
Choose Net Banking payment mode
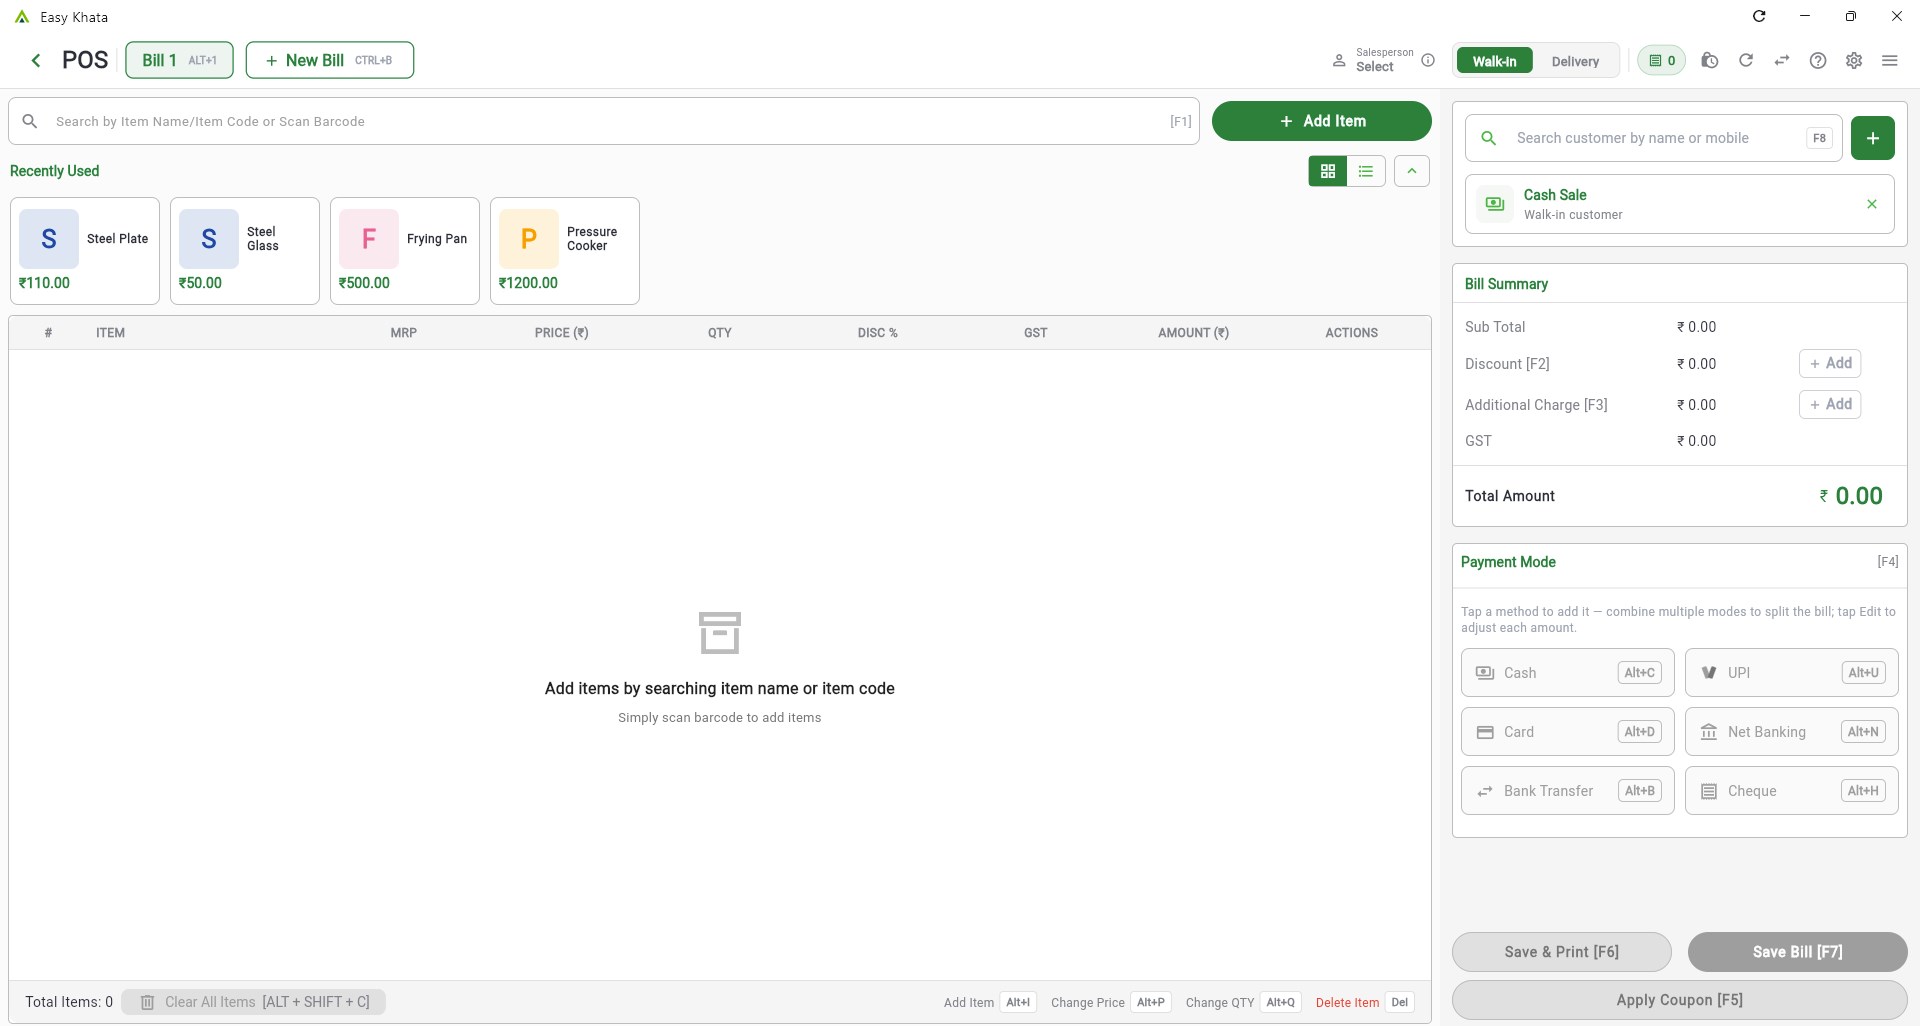click(x=1791, y=732)
